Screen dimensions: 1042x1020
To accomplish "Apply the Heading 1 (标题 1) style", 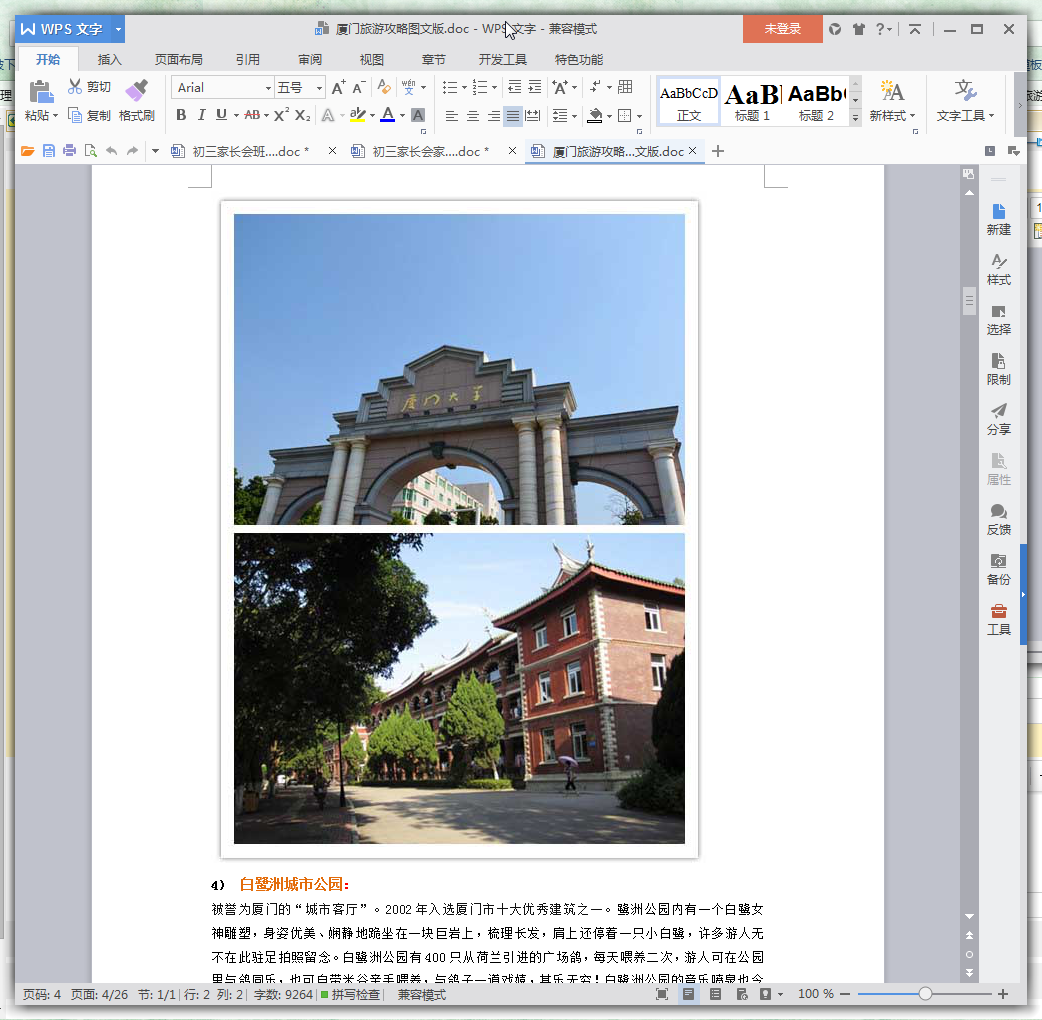I will 752,100.
